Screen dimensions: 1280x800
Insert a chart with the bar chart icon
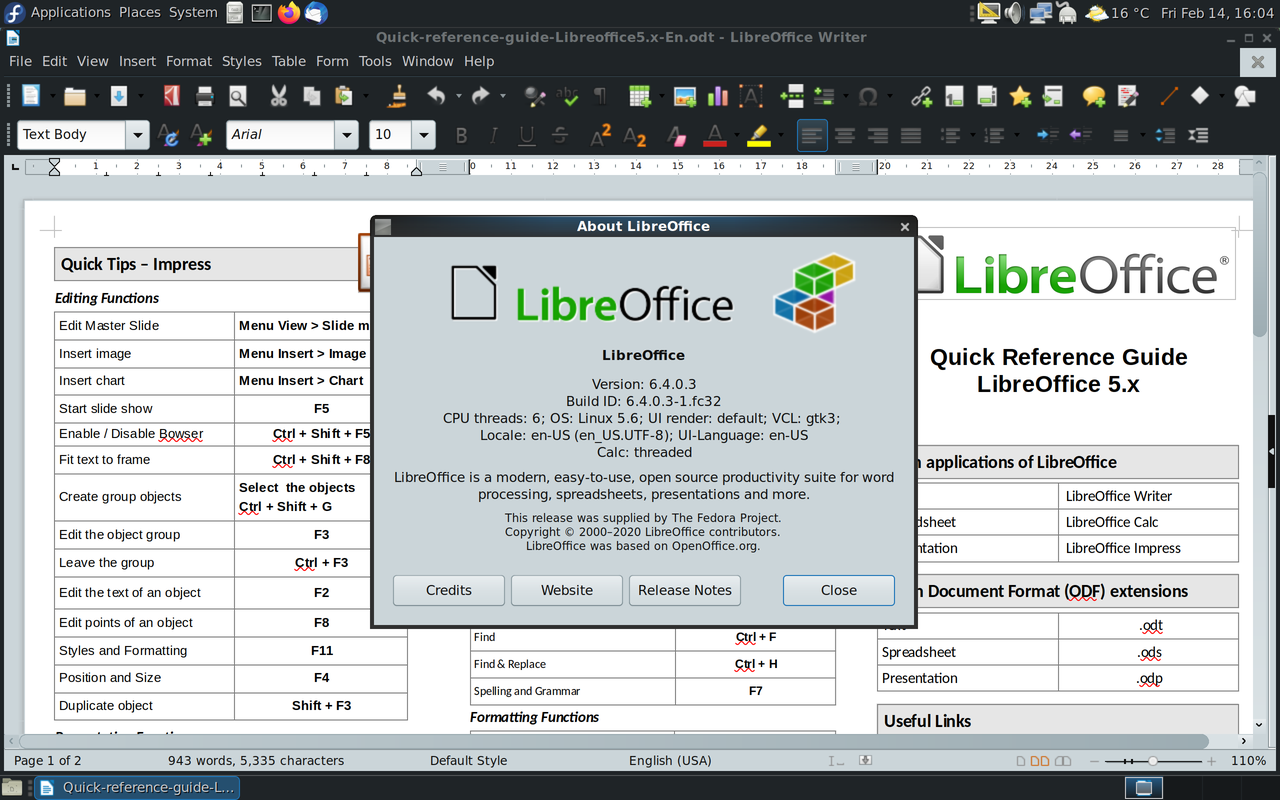click(x=717, y=96)
